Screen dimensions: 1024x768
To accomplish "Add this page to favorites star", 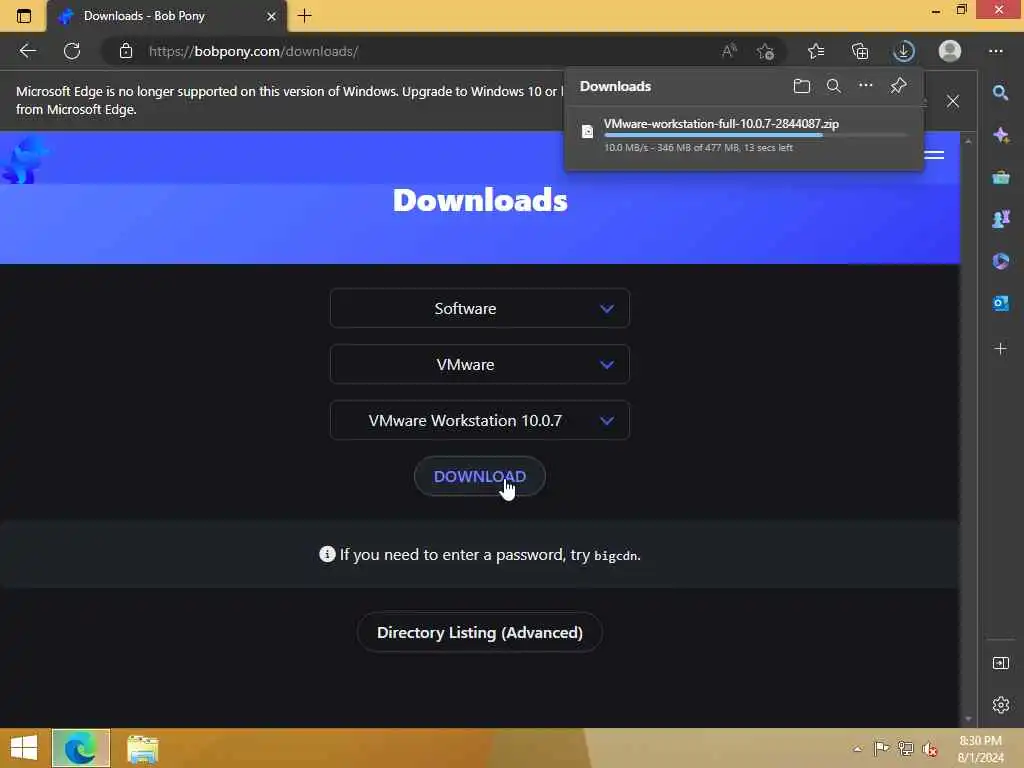I will click(x=765, y=51).
